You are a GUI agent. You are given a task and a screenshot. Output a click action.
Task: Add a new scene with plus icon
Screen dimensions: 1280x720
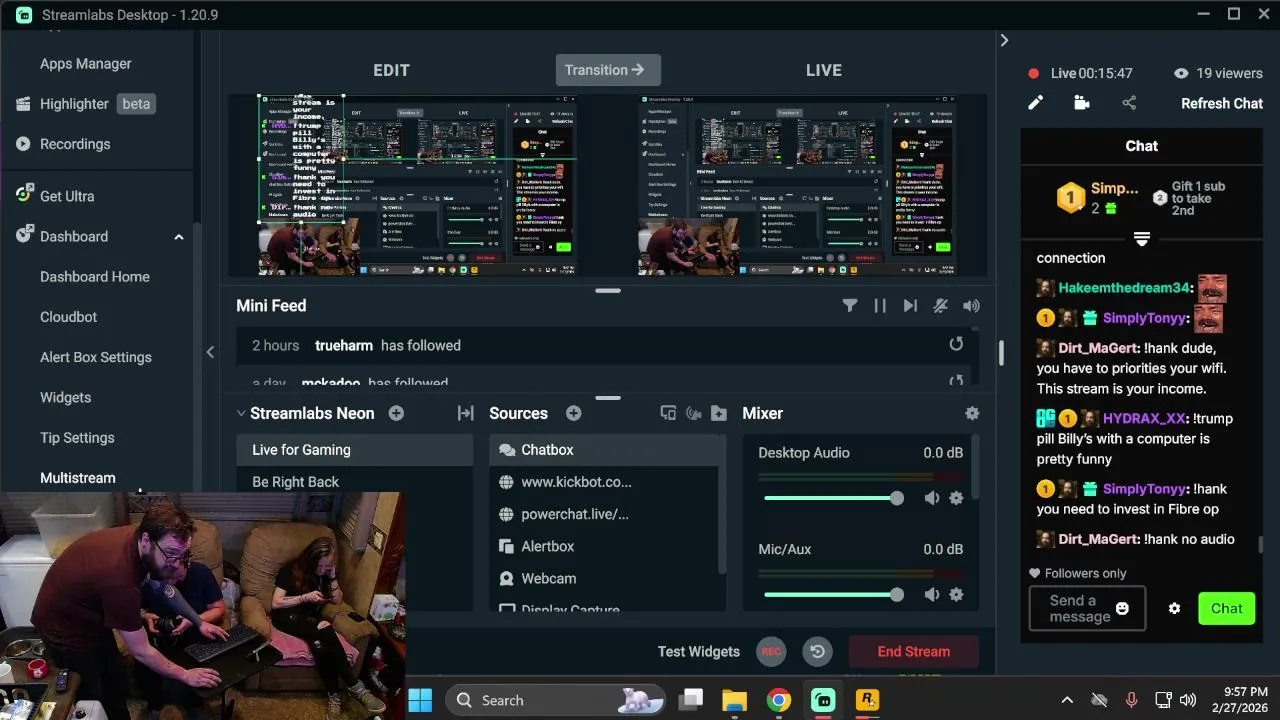[x=396, y=413]
